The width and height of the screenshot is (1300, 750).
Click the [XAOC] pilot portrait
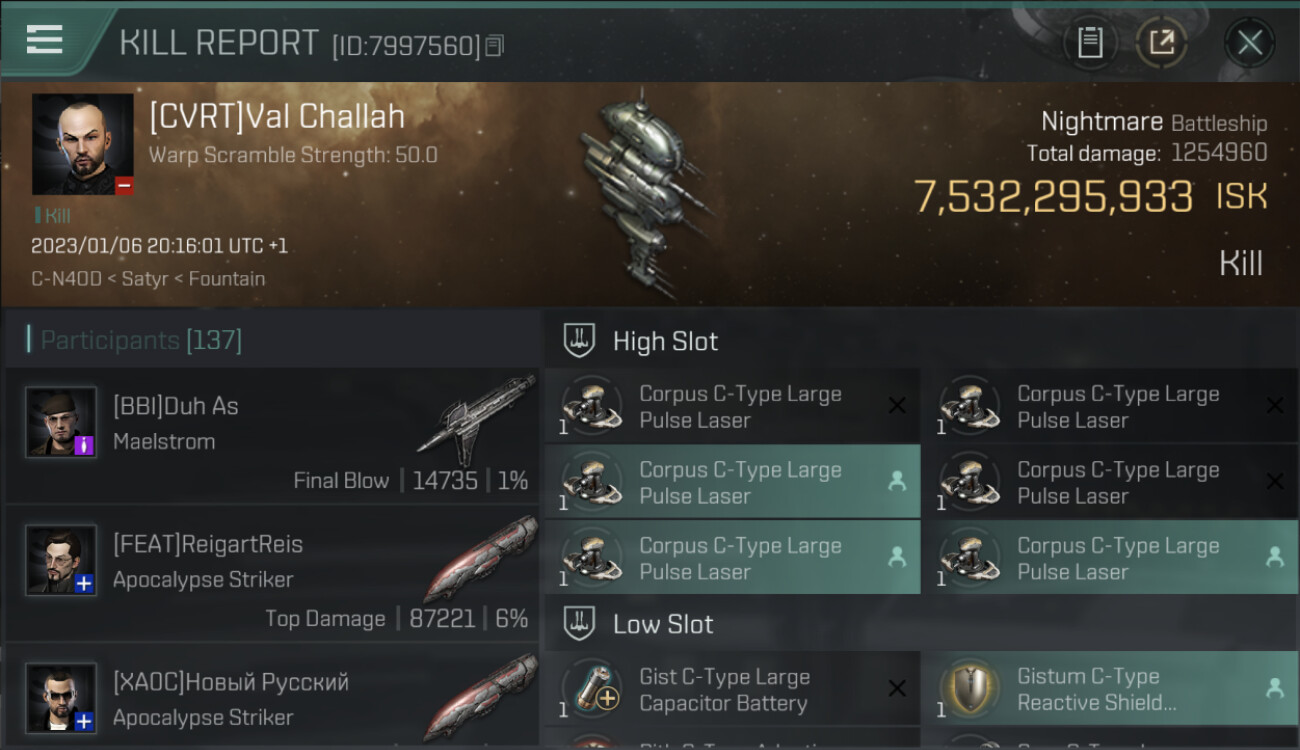coord(61,698)
